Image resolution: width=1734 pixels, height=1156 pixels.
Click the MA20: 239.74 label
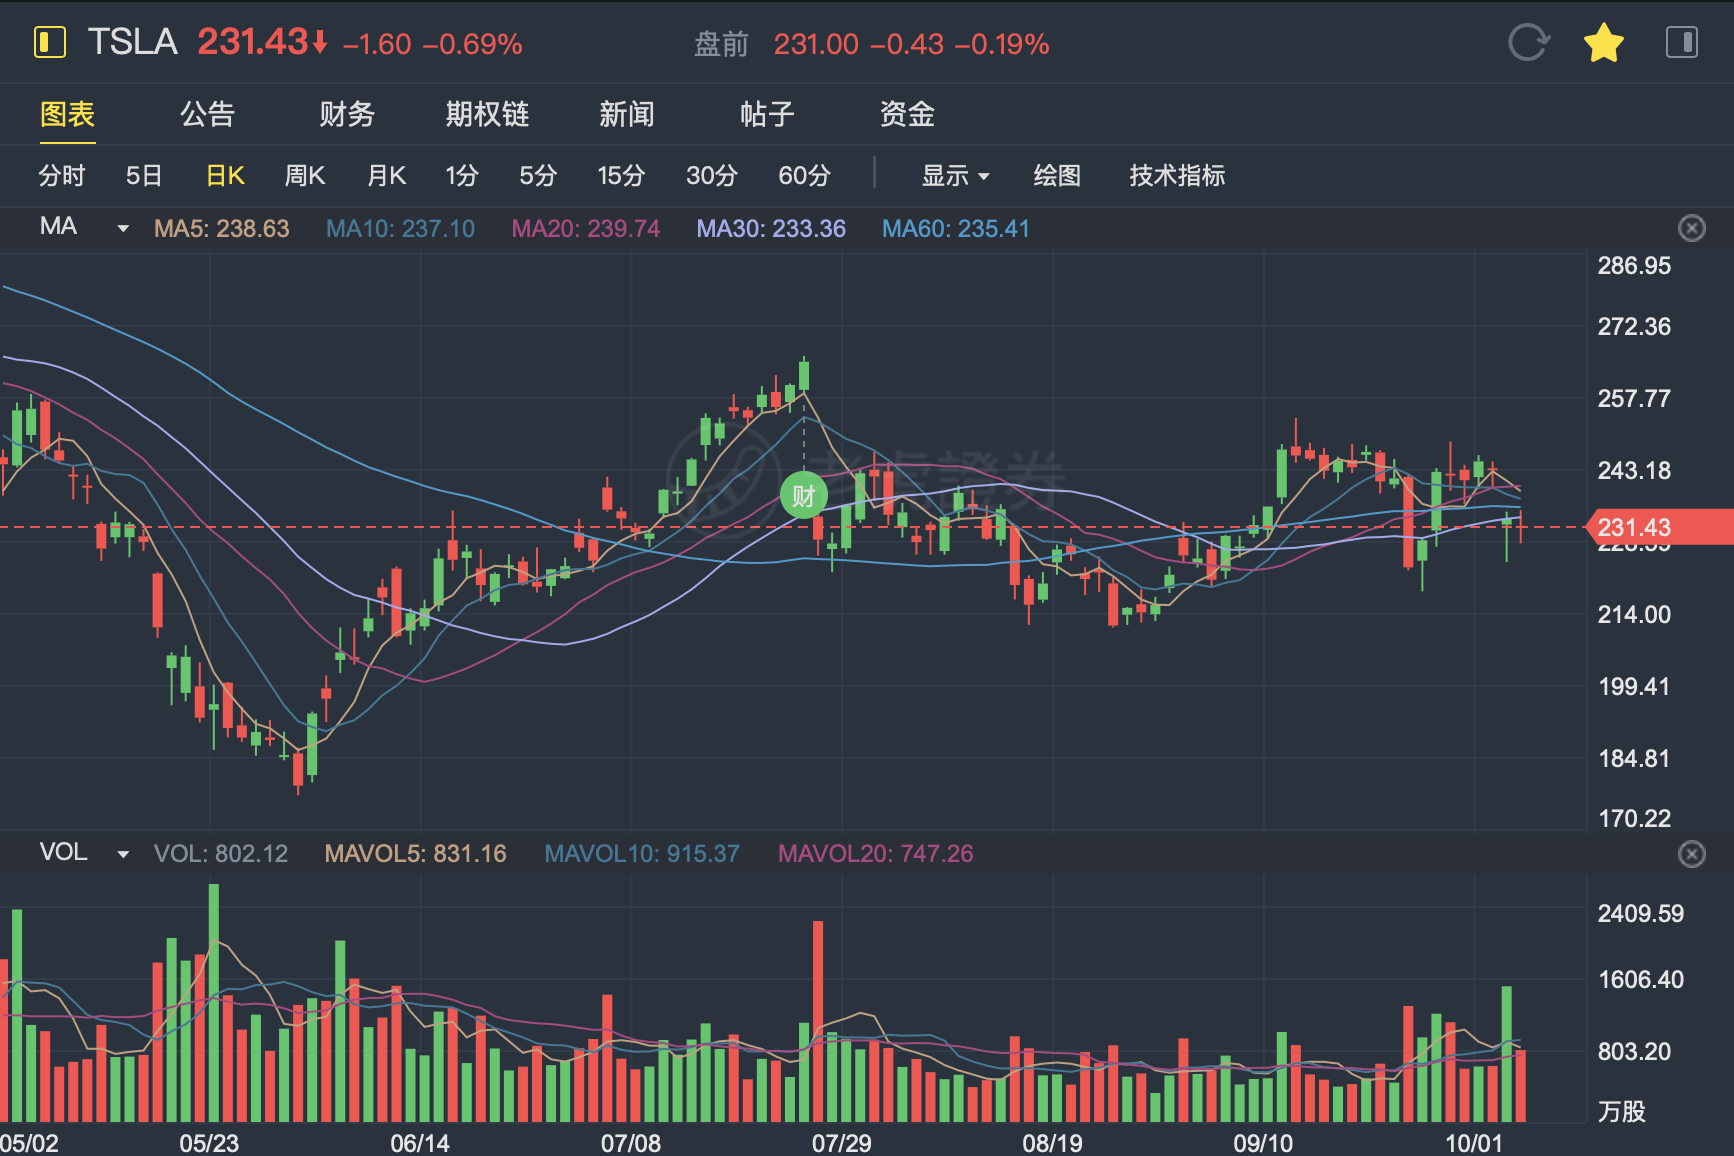pos(586,229)
